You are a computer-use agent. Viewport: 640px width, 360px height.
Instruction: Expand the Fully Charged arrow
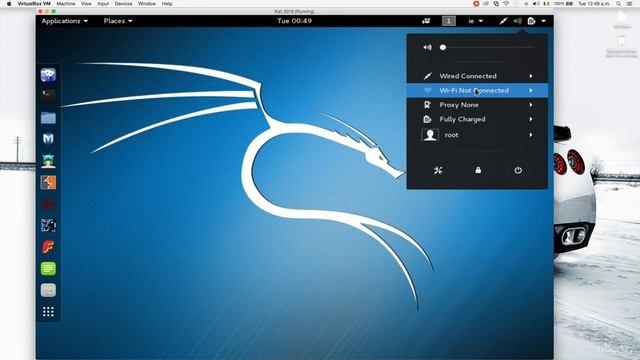click(531, 119)
